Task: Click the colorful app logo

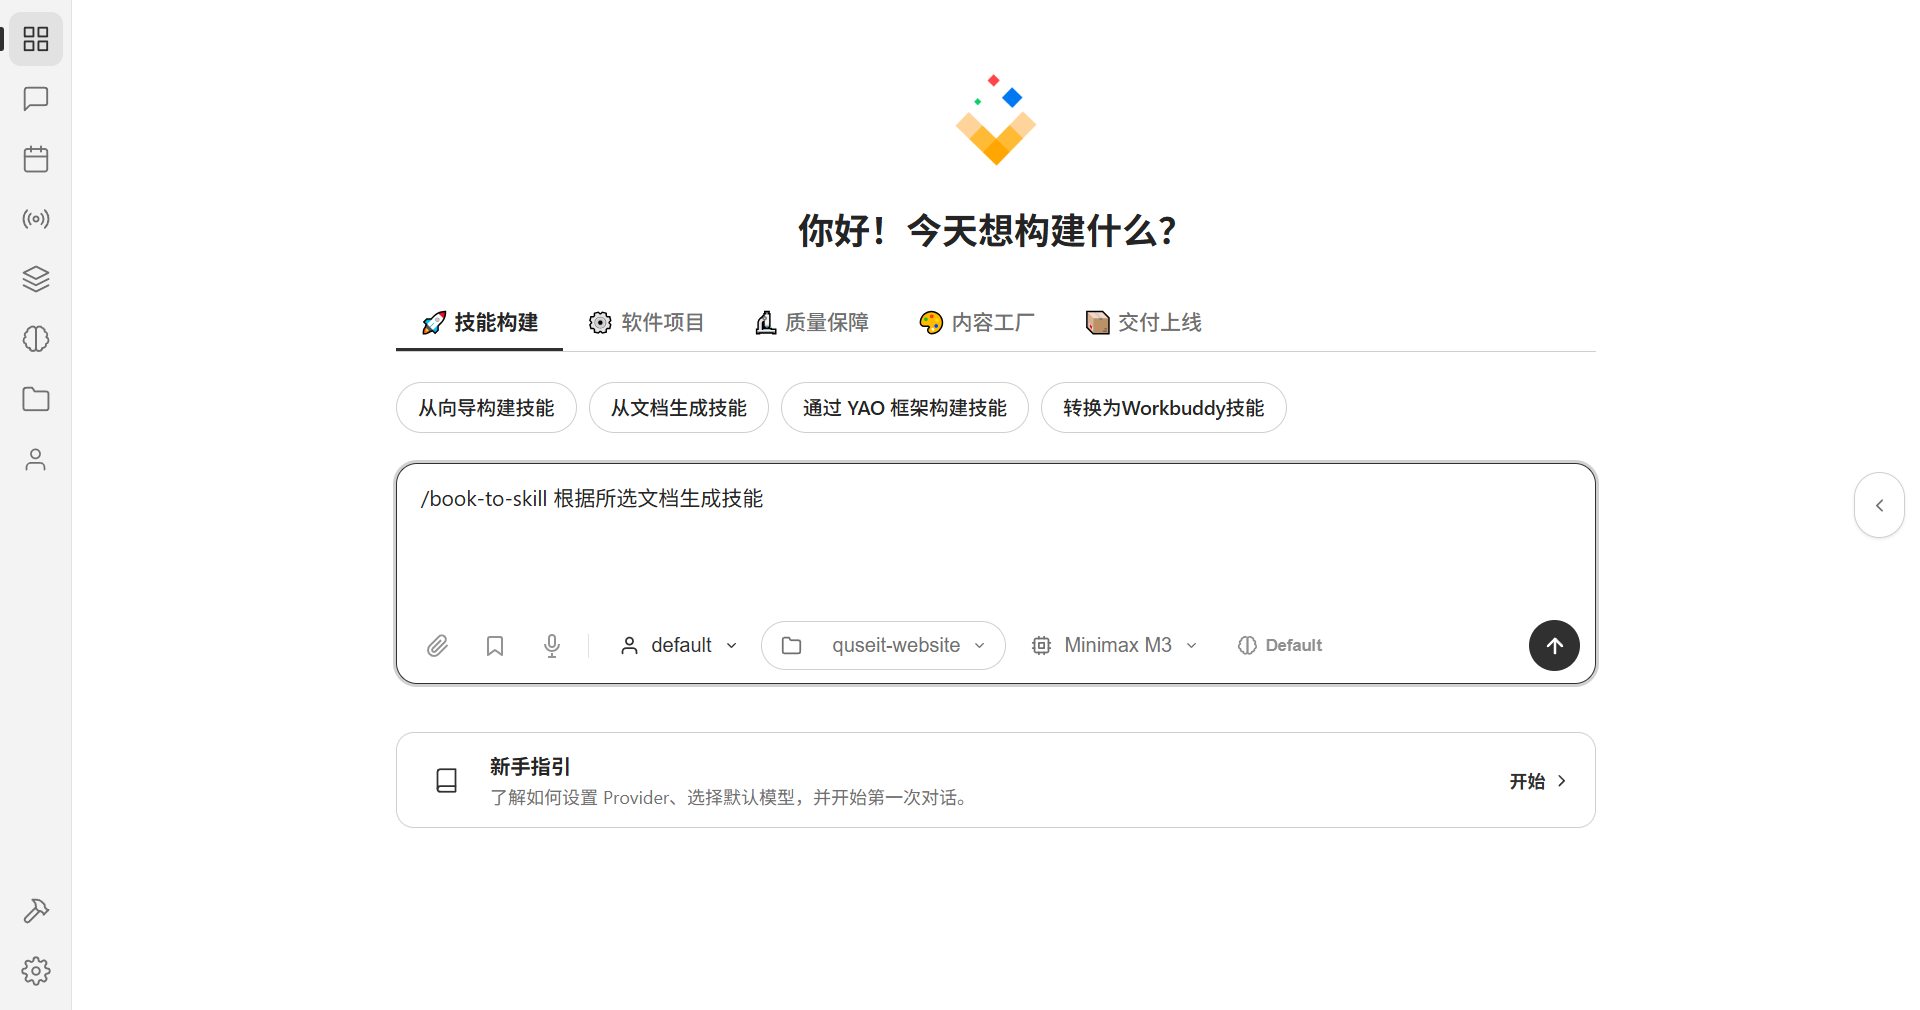Action: [x=996, y=120]
